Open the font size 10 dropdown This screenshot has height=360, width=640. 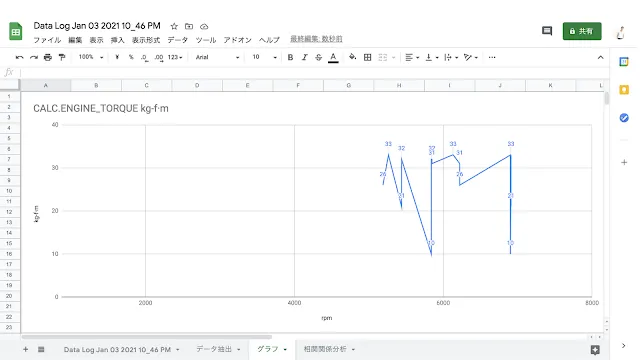point(264,58)
